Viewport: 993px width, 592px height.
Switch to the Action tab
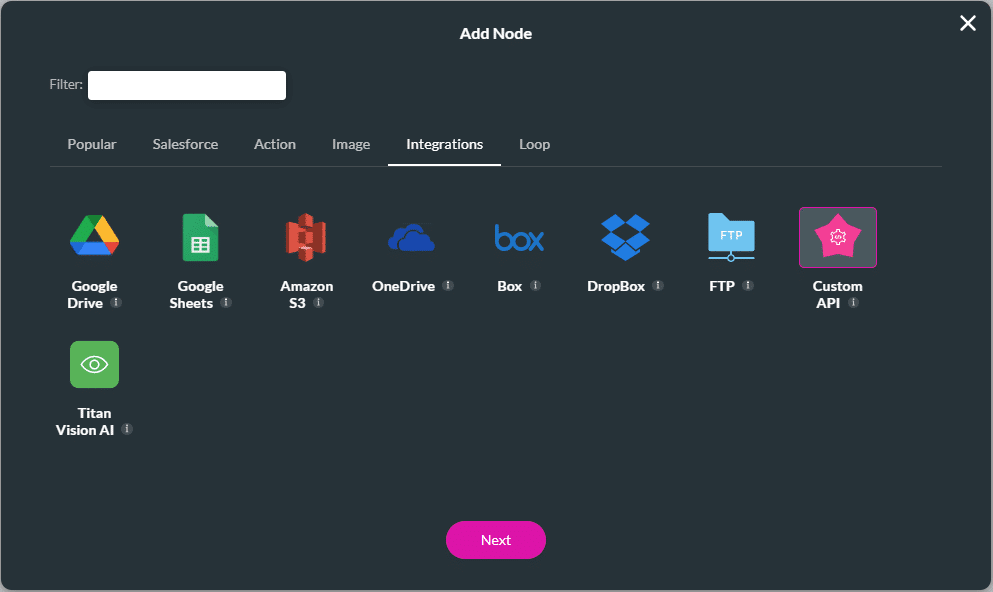point(274,144)
